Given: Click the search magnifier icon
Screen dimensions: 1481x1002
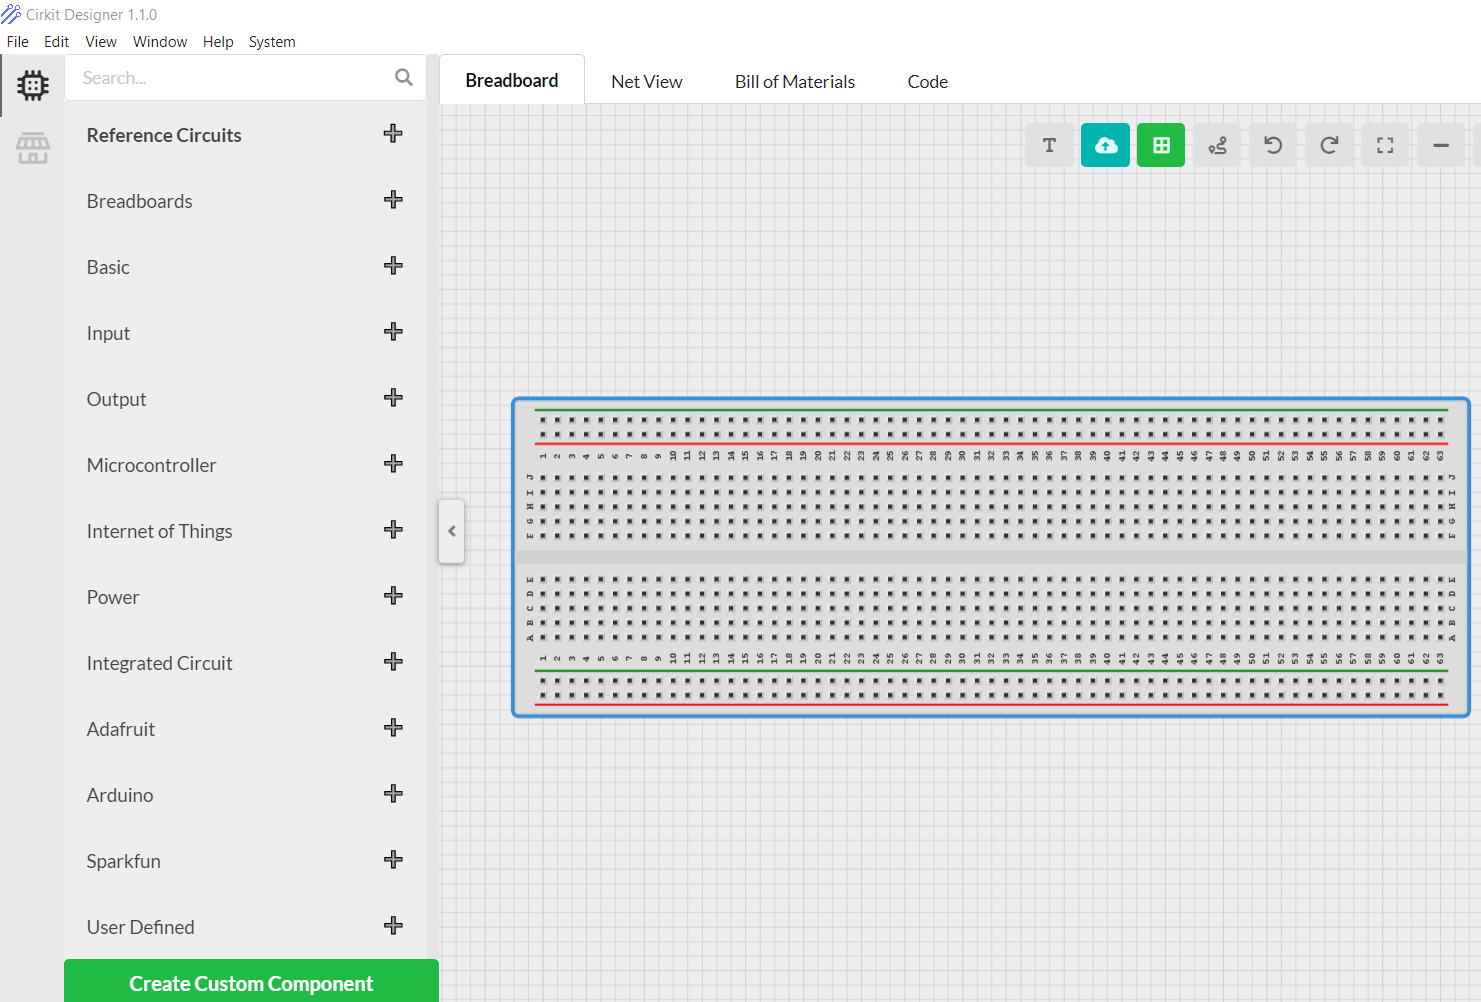Looking at the screenshot, I should tap(404, 77).
